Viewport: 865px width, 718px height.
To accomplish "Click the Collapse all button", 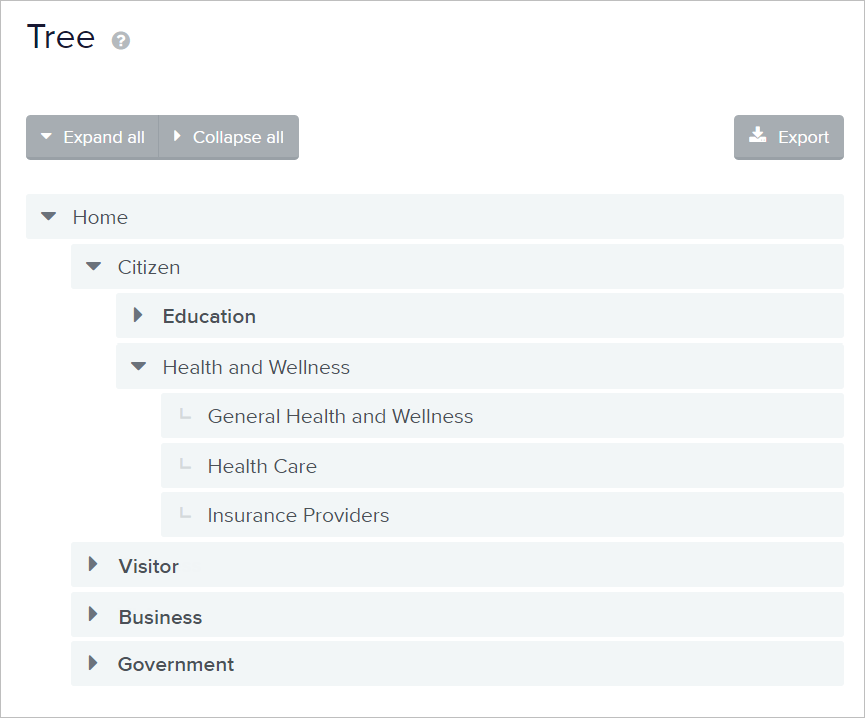I will (x=229, y=137).
